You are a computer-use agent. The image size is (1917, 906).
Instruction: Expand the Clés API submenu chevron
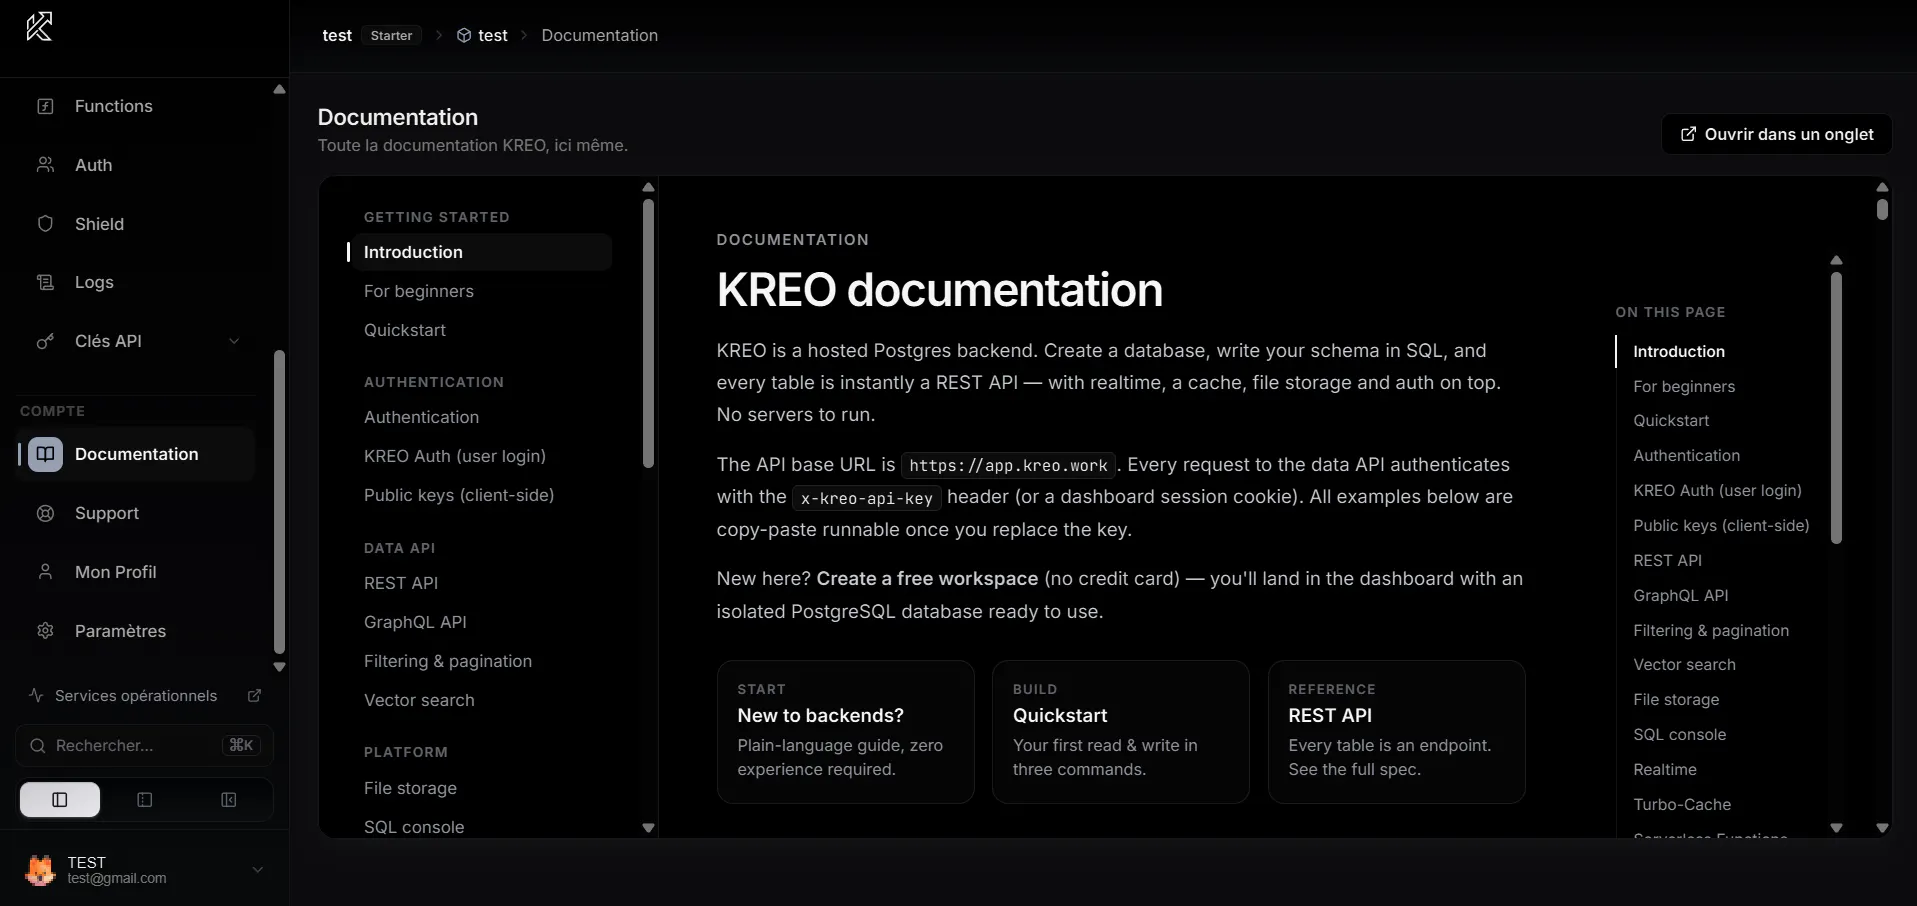pos(234,341)
